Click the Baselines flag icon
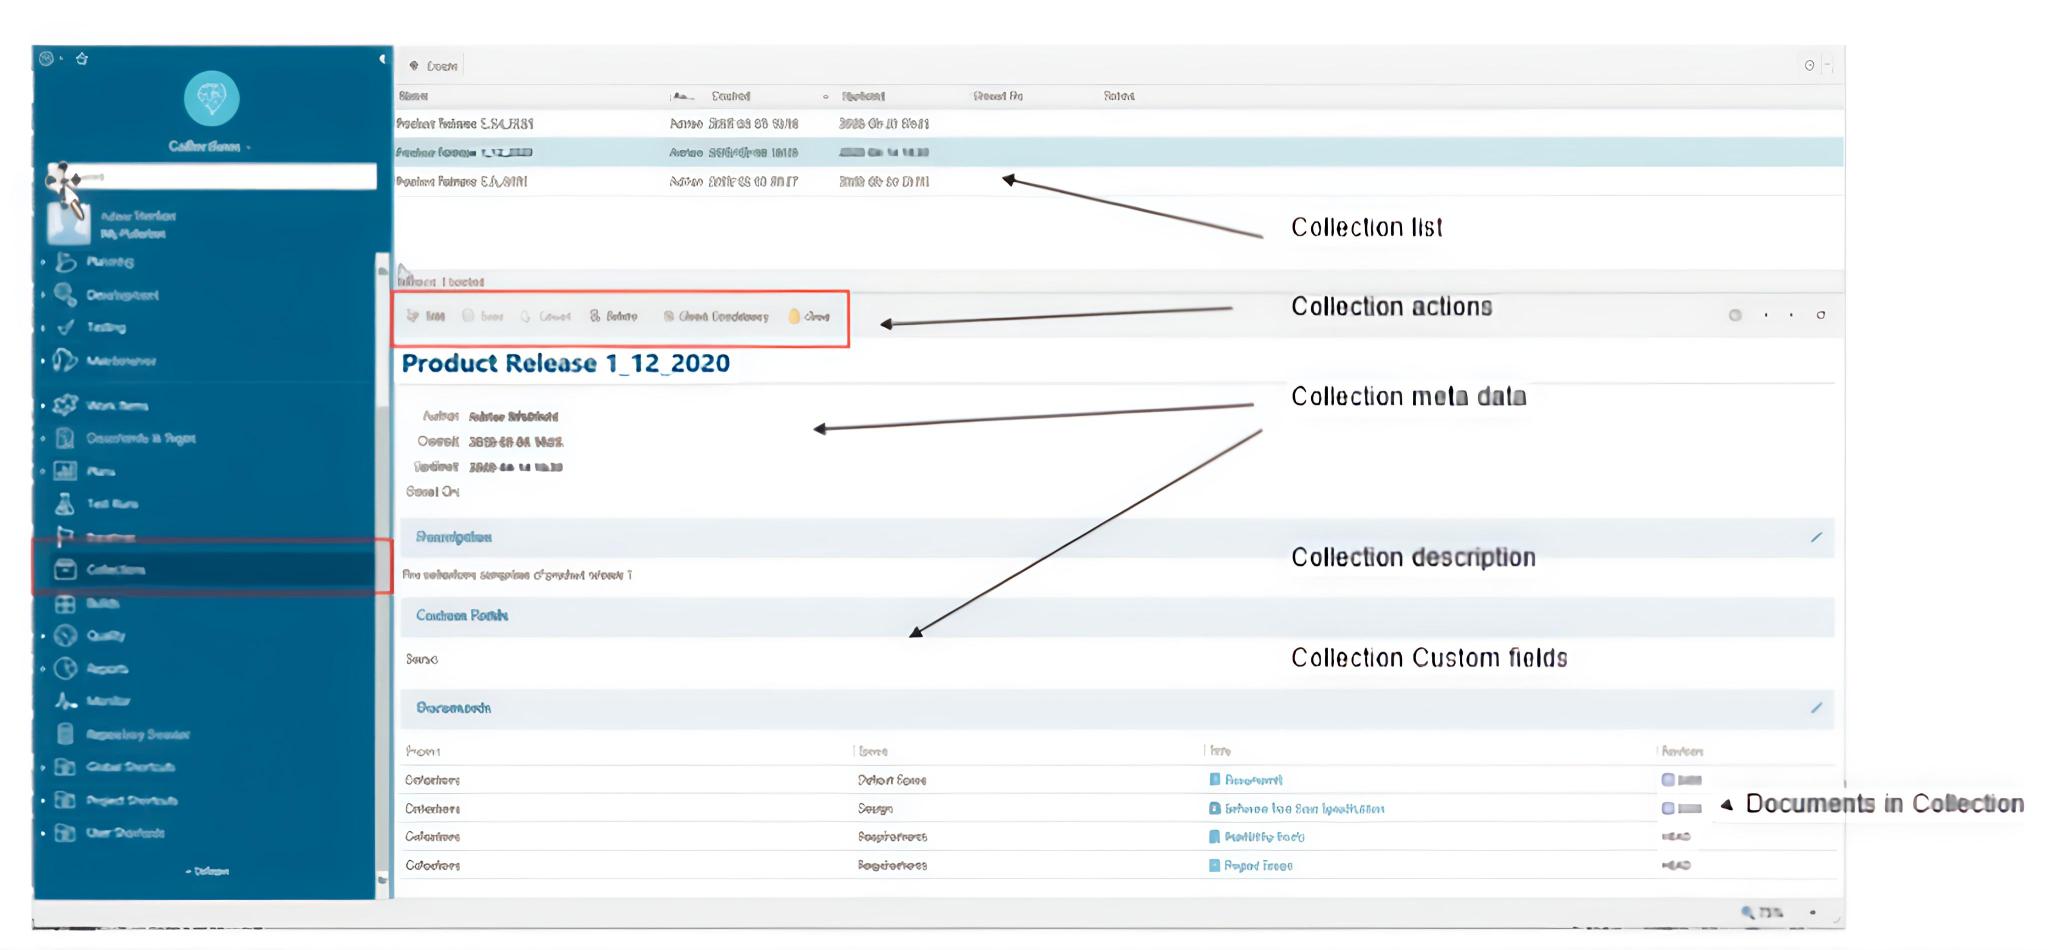 click(65, 536)
